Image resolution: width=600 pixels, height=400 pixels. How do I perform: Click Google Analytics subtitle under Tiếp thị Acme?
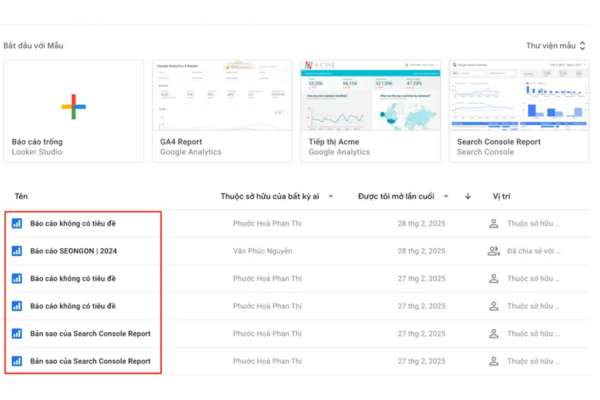pos(339,152)
